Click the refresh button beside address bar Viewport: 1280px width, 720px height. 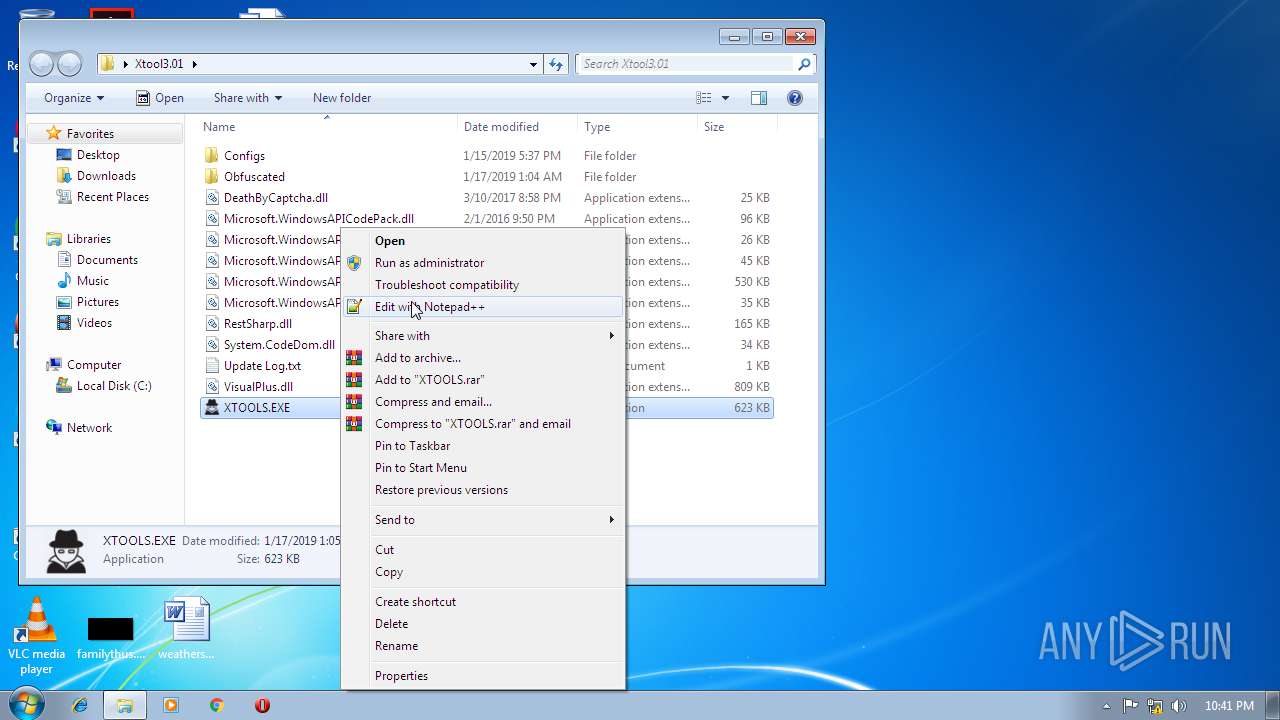tap(557, 64)
